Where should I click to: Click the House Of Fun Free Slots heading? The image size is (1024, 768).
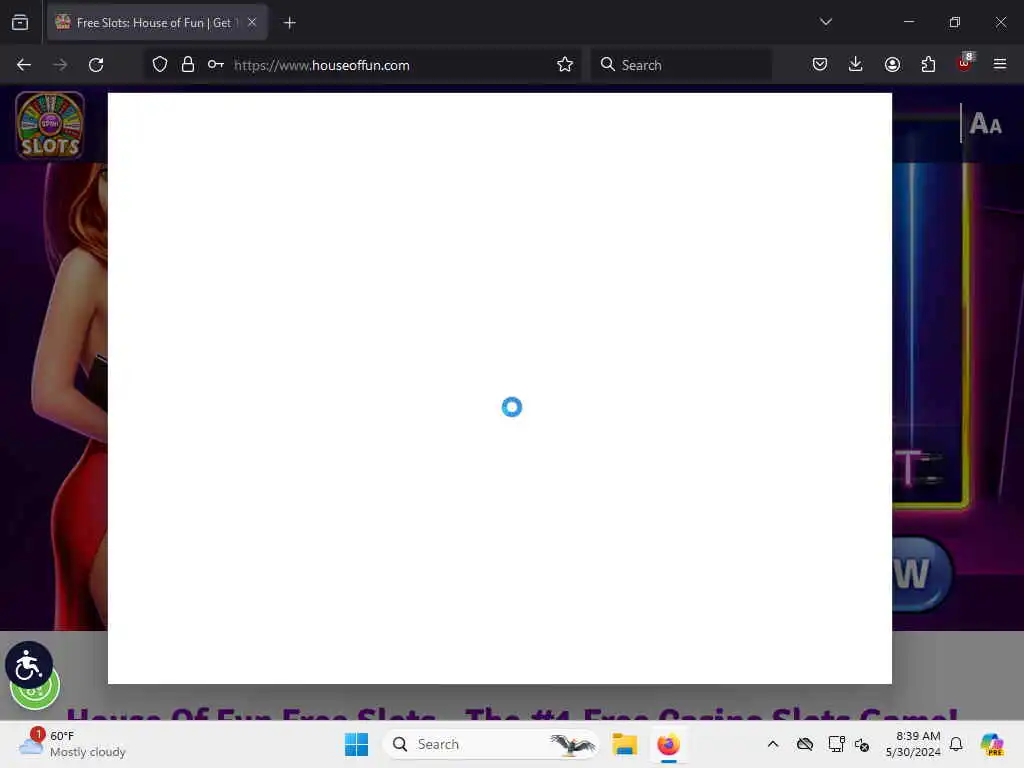click(x=511, y=714)
